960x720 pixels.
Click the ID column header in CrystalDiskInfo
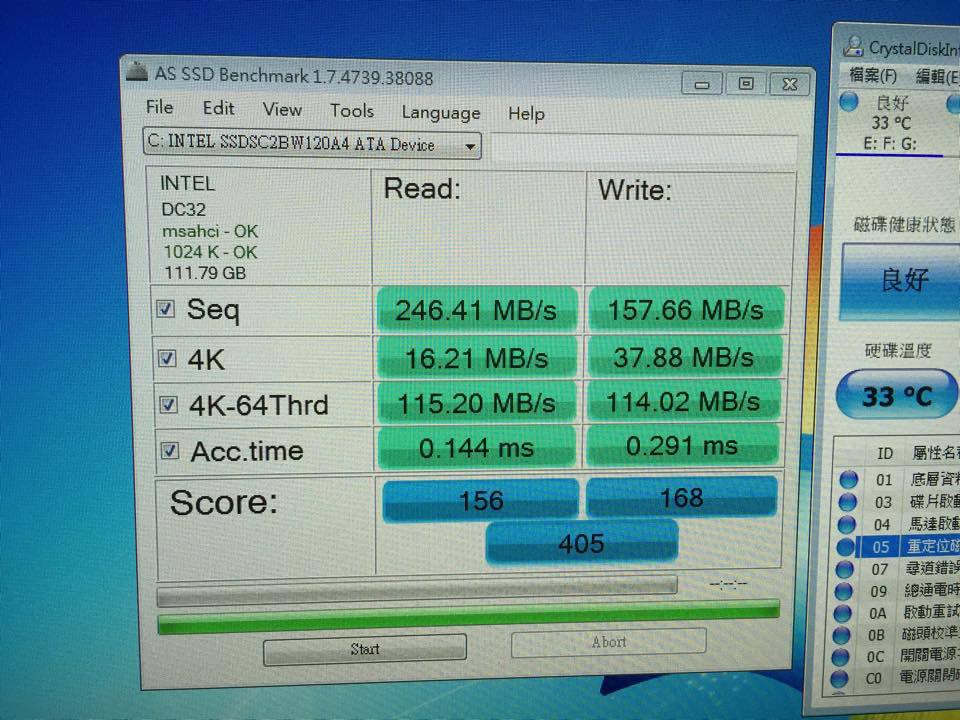[885, 453]
